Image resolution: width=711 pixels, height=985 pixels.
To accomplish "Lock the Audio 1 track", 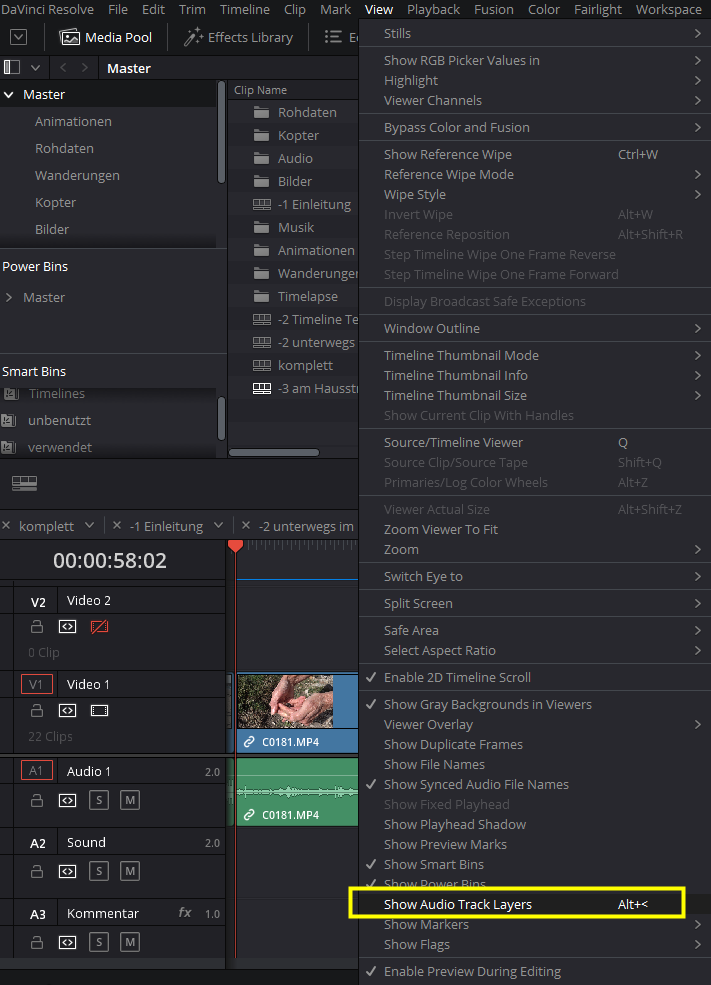I will pyautogui.click(x=37, y=800).
